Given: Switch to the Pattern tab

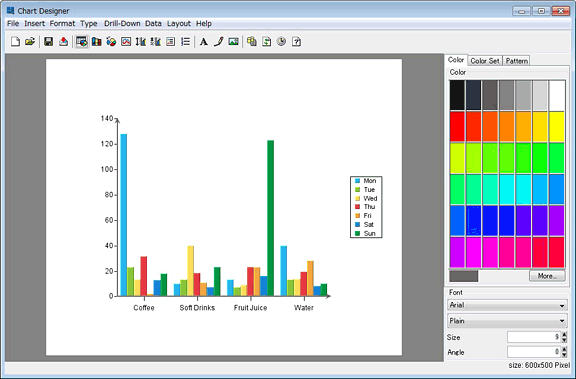Looking at the screenshot, I should click(516, 61).
